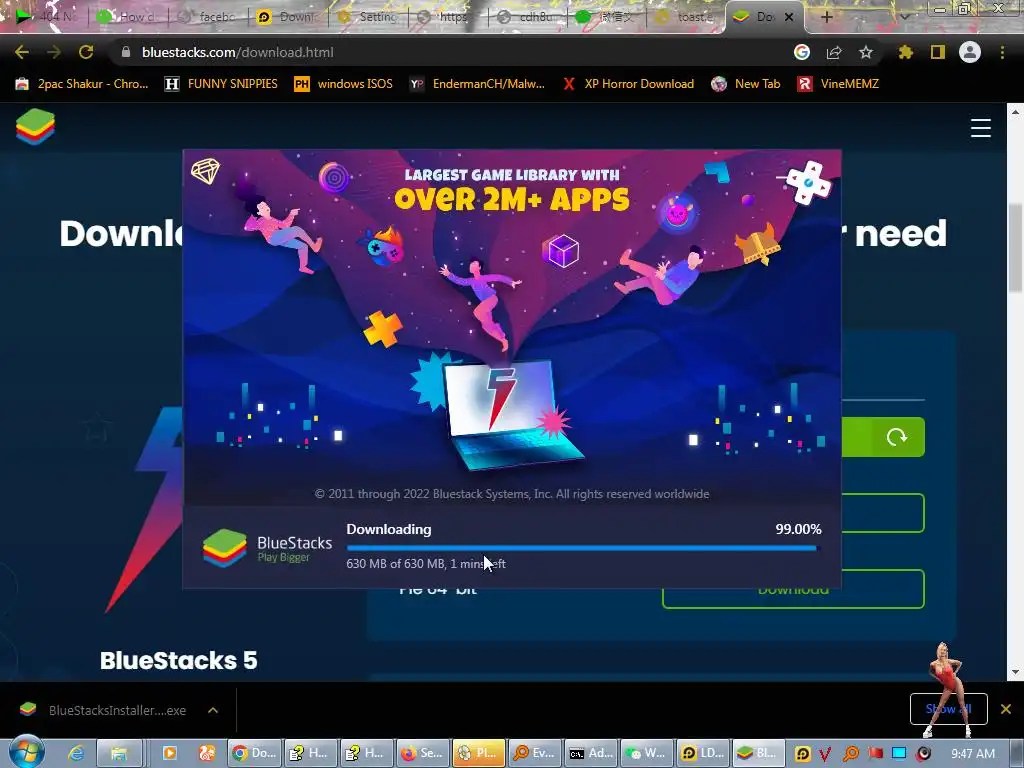The height and width of the screenshot is (768, 1024).
Task: Open the 'EndermanCH/Malw...' bookmark
Action: point(477,84)
